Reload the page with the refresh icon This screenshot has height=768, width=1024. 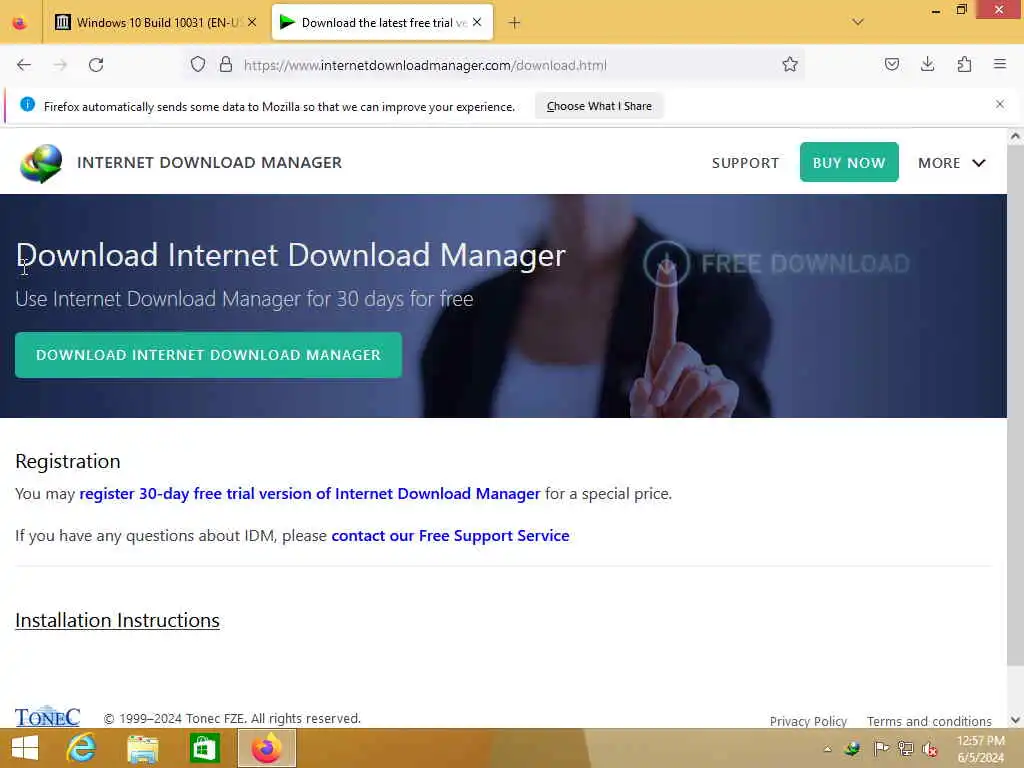[96, 65]
